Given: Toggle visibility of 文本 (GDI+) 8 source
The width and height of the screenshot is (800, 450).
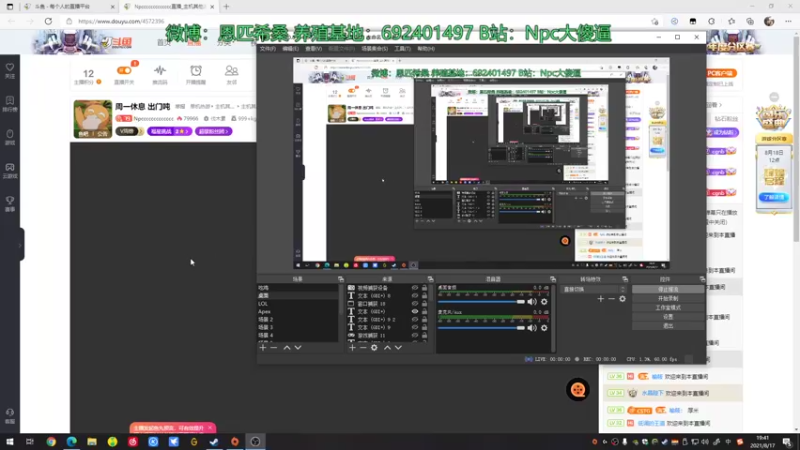Looking at the screenshot, I should coord(415,295).
